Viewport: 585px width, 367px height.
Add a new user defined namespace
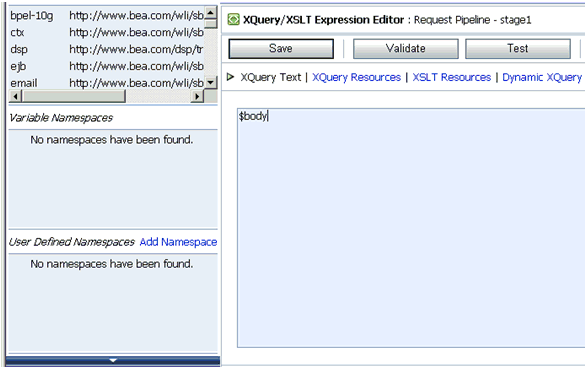tap(178, 242)
